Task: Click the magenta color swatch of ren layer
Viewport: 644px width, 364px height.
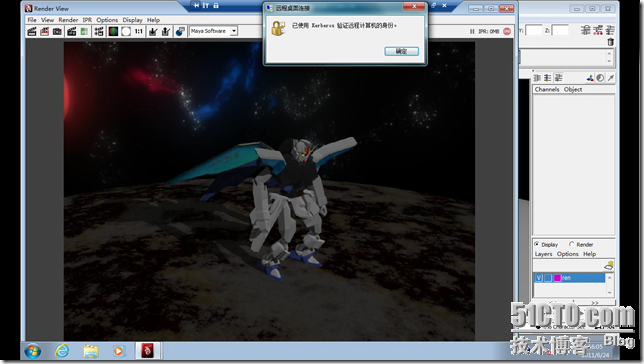Action: [557, 278]
